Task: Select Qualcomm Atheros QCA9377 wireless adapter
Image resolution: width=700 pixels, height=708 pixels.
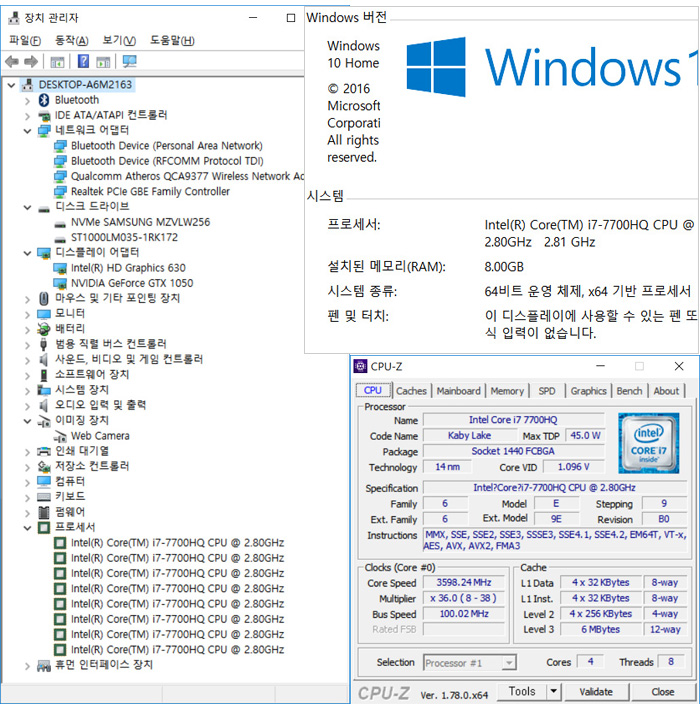Action: click(187, 176)
